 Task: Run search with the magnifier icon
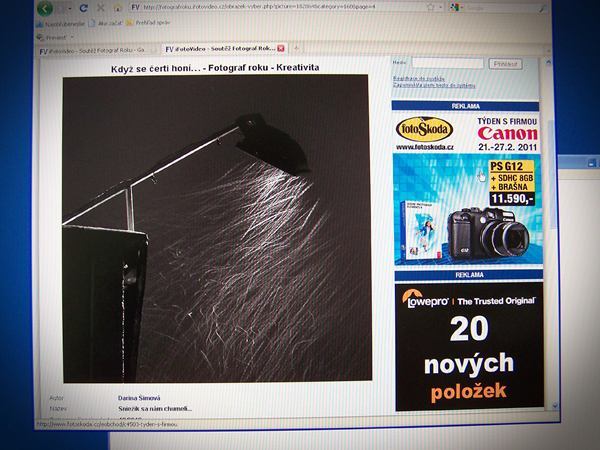[x=541, y=8]
